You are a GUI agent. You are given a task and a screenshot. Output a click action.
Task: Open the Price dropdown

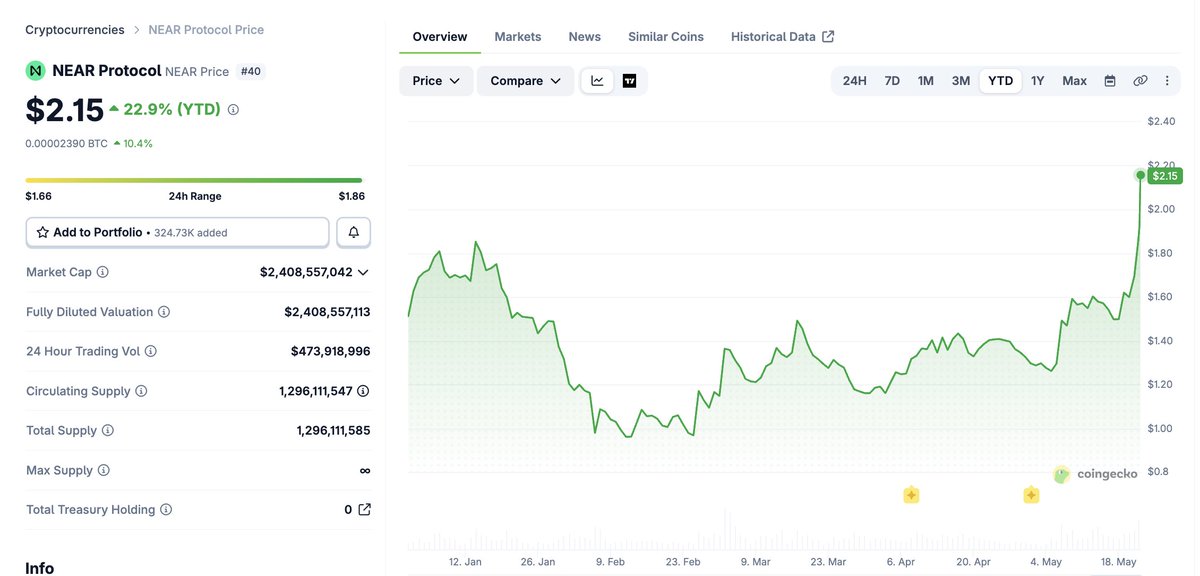coord(436,81)
